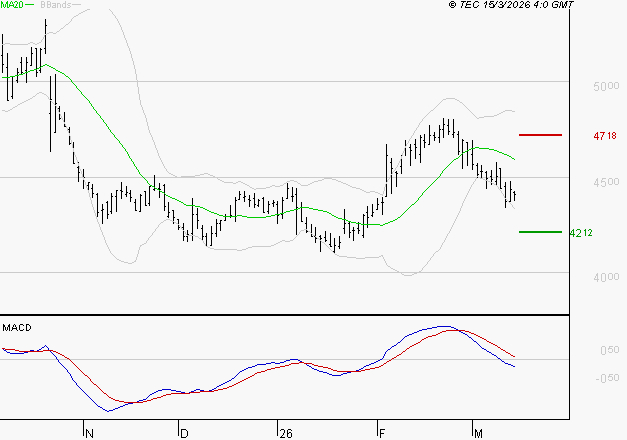Click the MA20 legend label

12,4
